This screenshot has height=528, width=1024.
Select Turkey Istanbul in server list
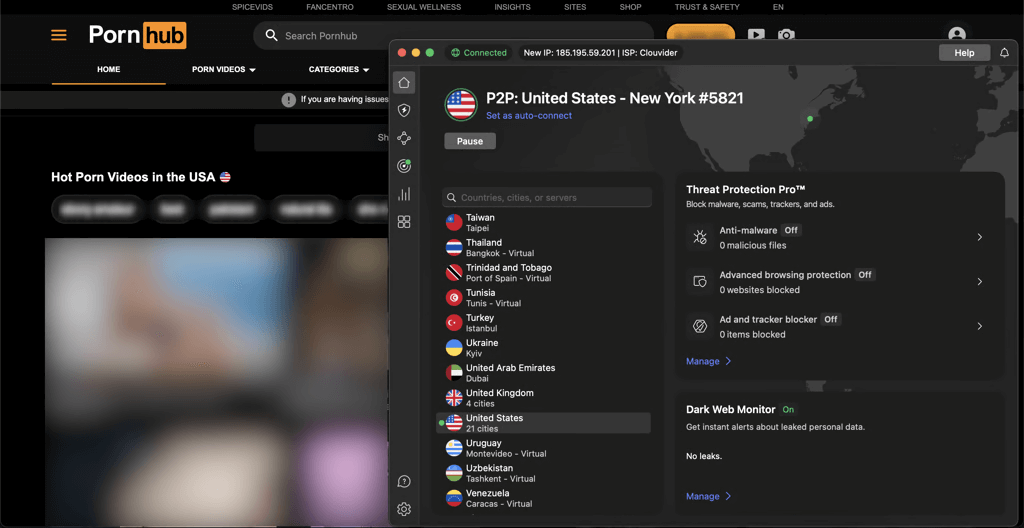543,323
